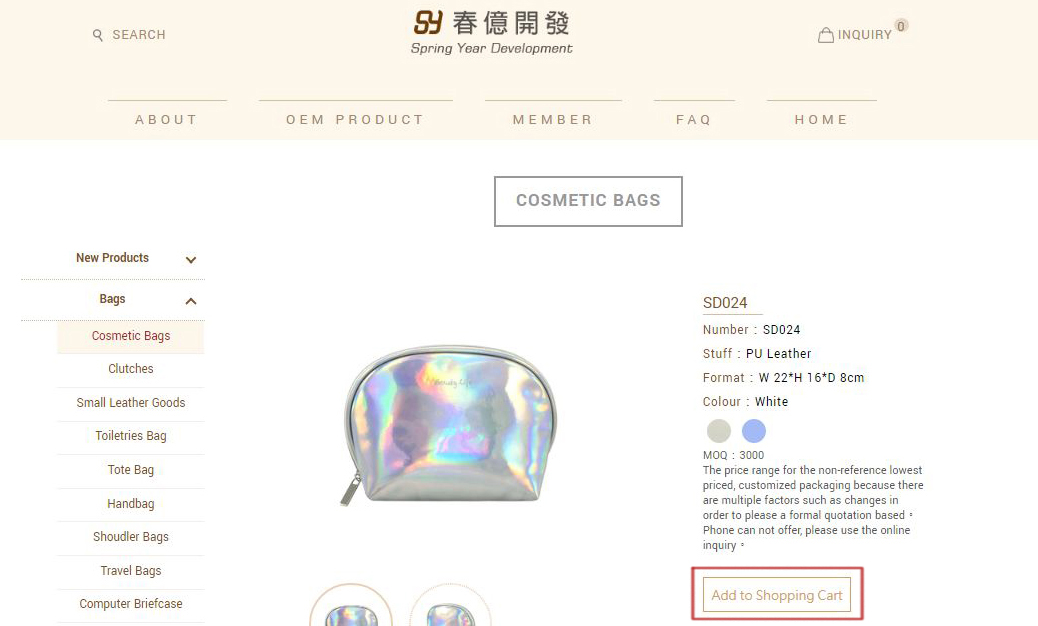This screenshot has width=1038, height=626.
Task: Open the About menu
Action: (x=167, y=119)
